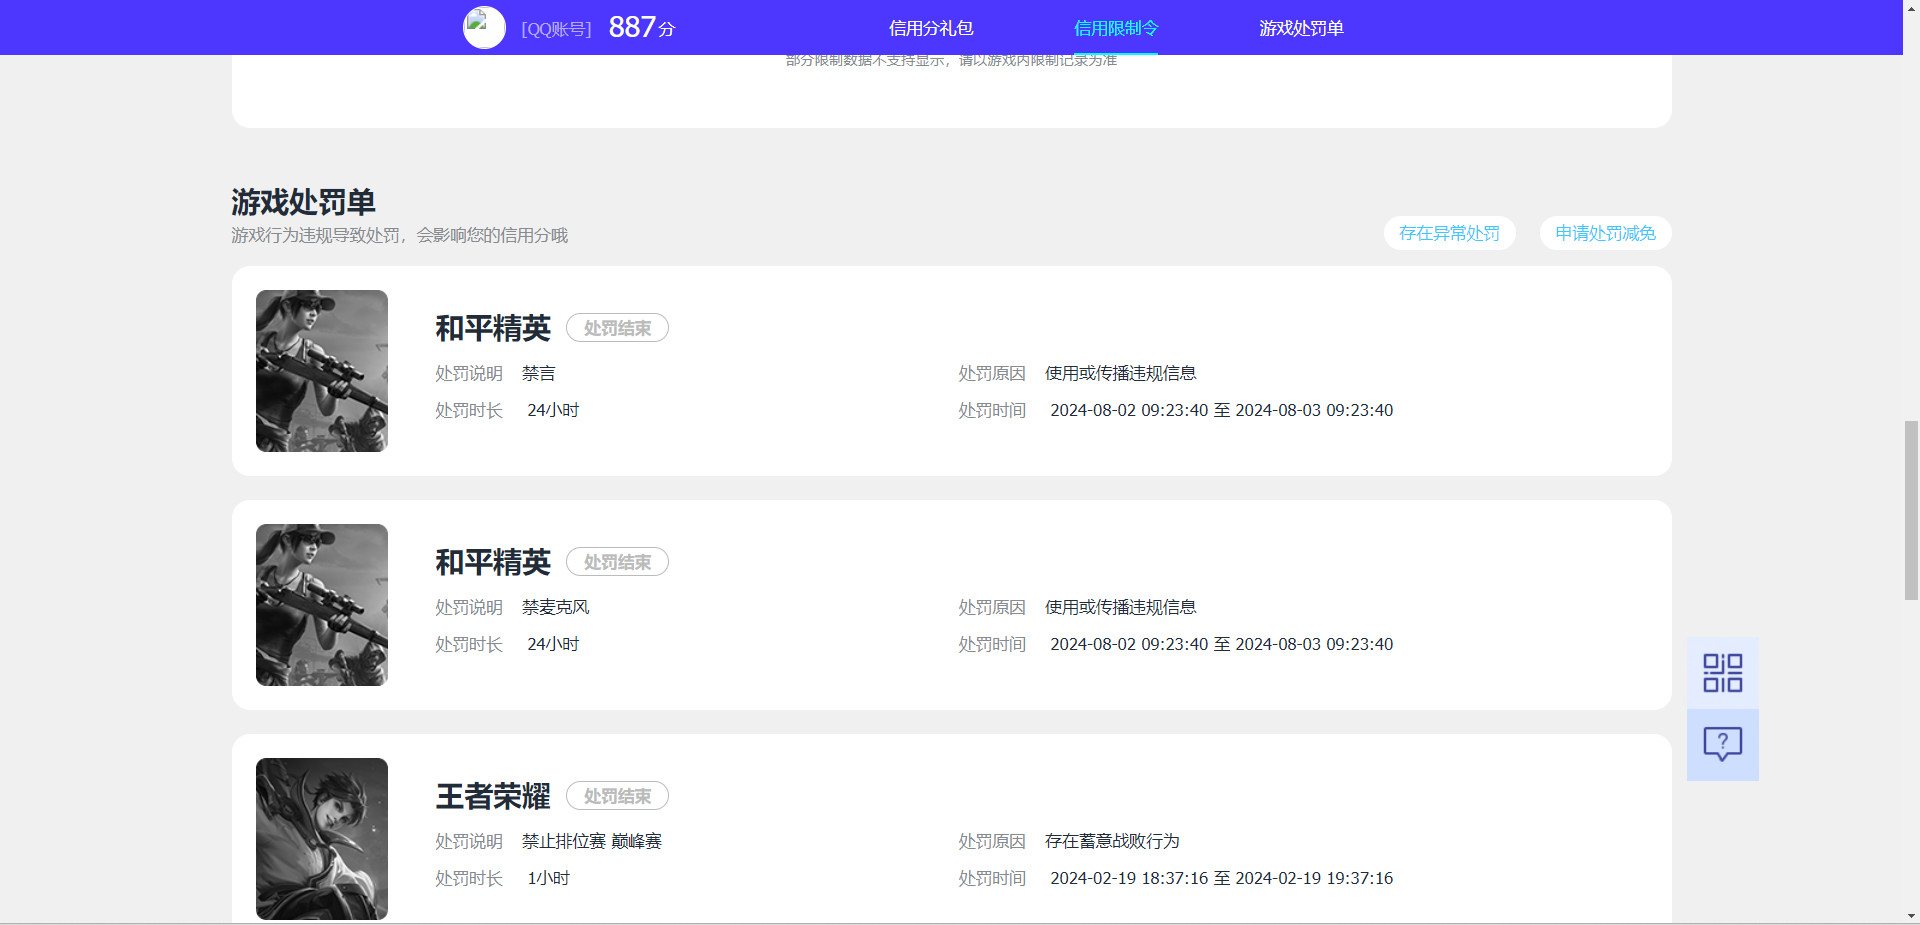Open the help question bubble icon
Image resolution: width=1920 pixels, height=925 pixels.
(x=1722, y=745)
